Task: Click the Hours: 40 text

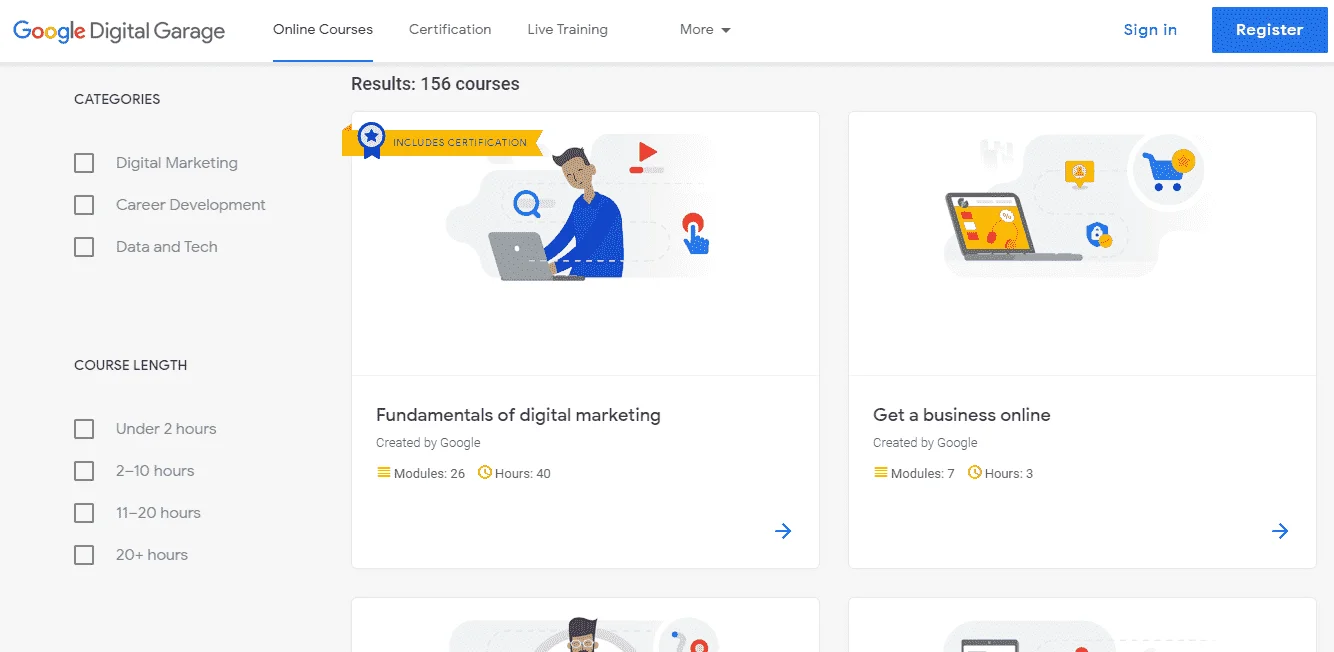Action: 523,473
